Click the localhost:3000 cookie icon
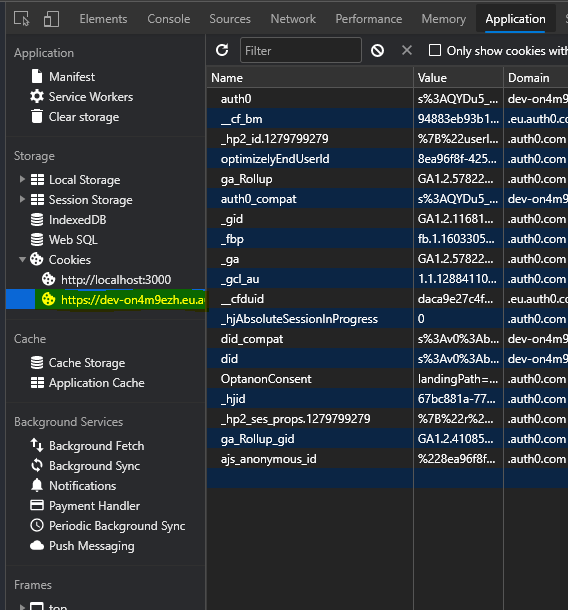This screenshot has height=610, width=568. [x=49, y=279]
